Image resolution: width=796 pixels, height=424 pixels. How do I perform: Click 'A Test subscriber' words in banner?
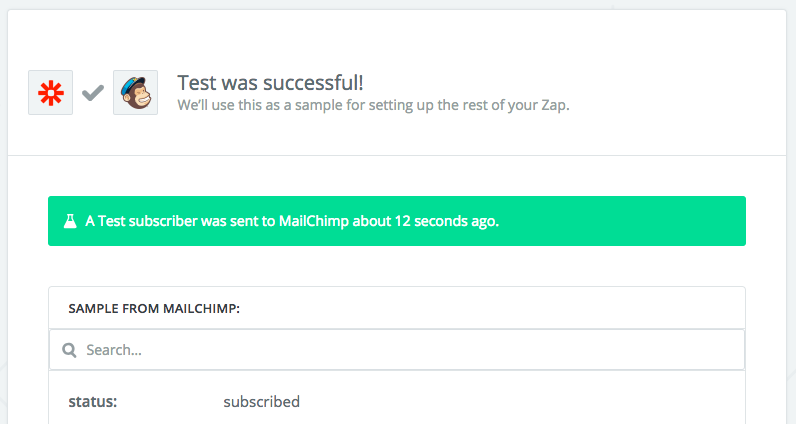(141, 221)
